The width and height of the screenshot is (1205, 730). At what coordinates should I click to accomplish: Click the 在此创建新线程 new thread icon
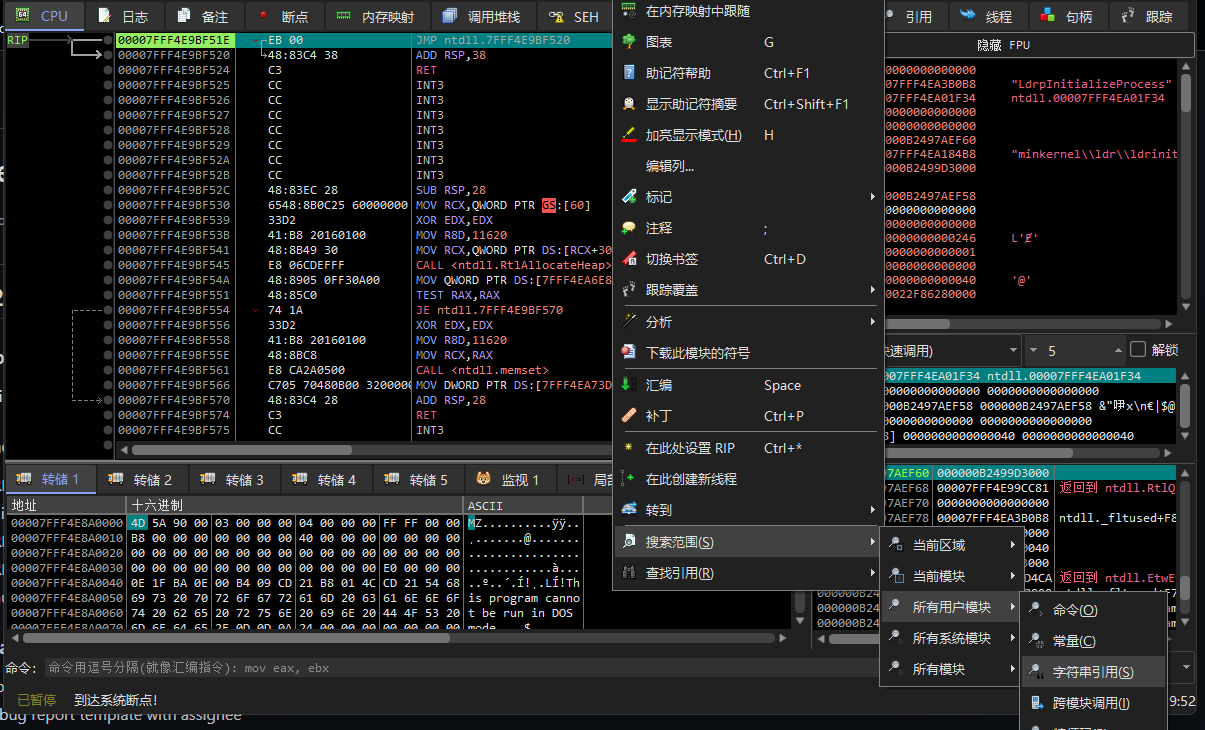tap(629, 479)
